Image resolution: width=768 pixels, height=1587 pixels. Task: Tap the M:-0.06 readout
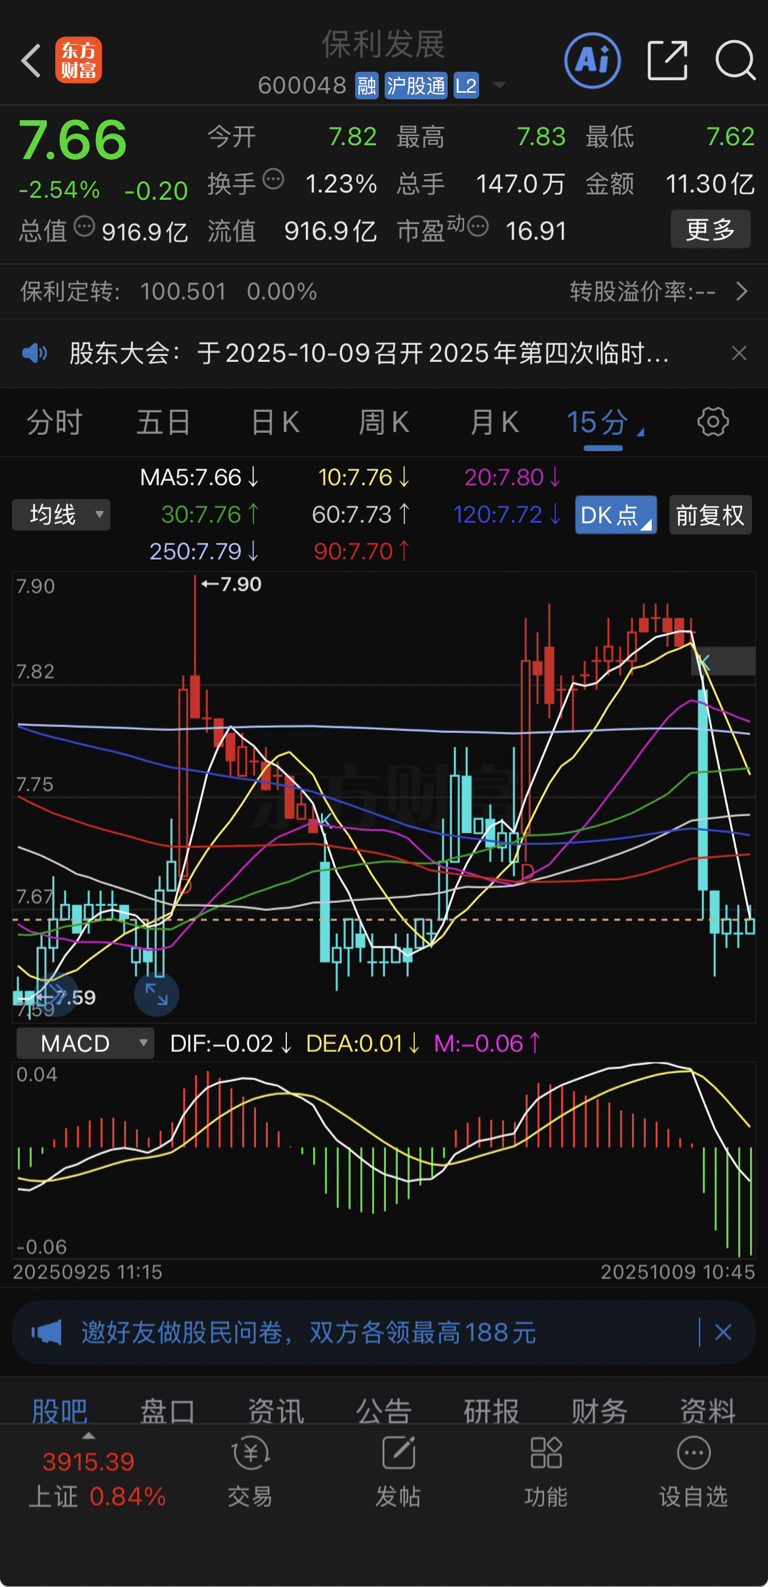click(x=487, y=1043)
